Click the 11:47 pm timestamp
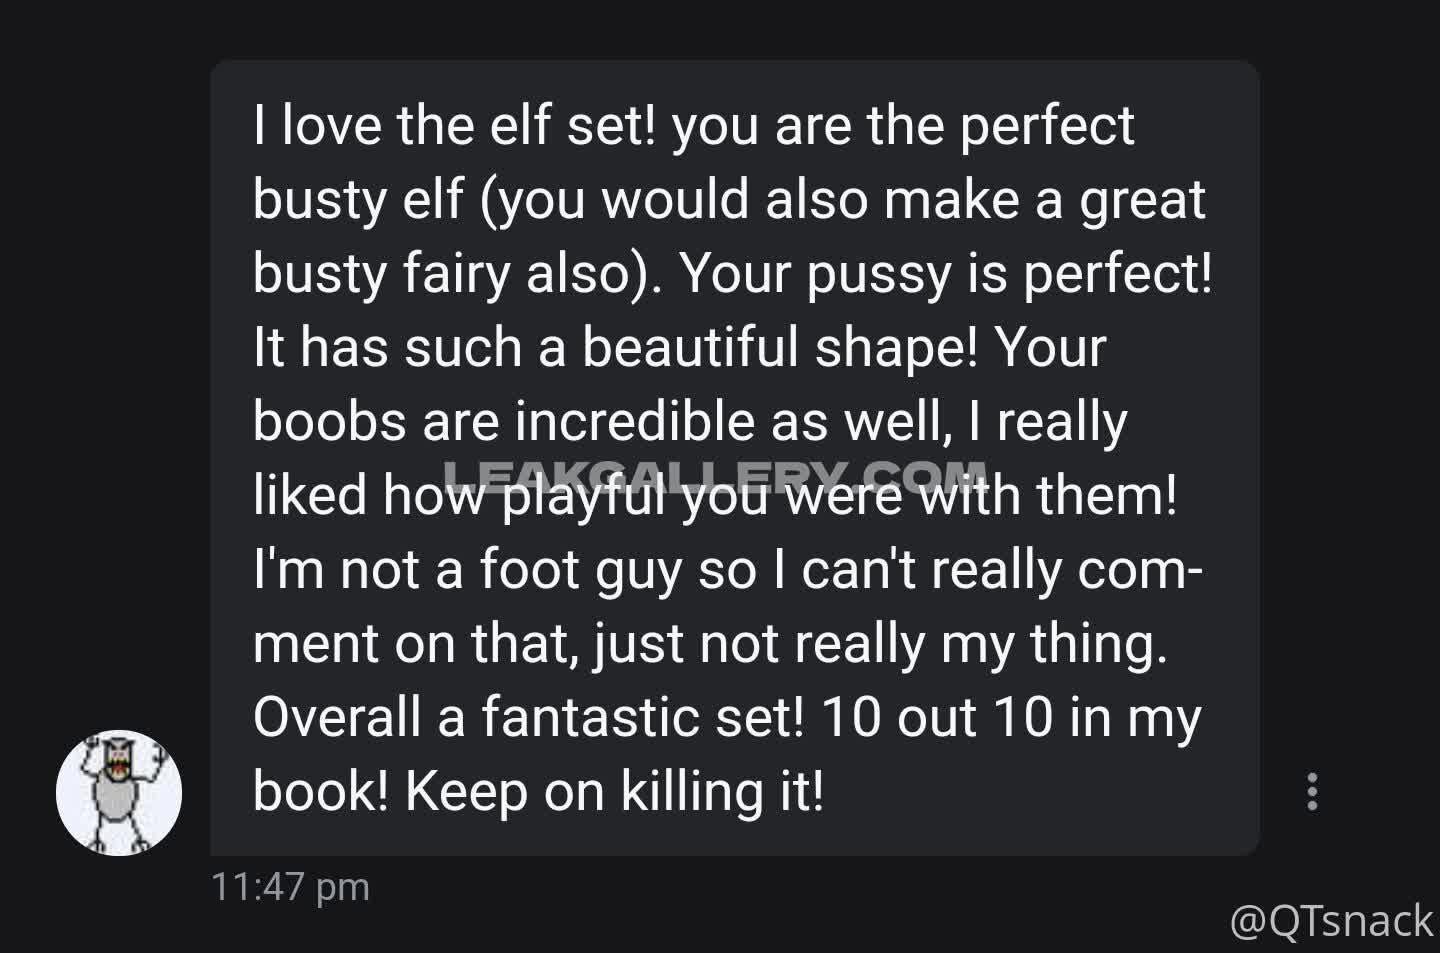The image size is (1440, 953). coord(290,887)
